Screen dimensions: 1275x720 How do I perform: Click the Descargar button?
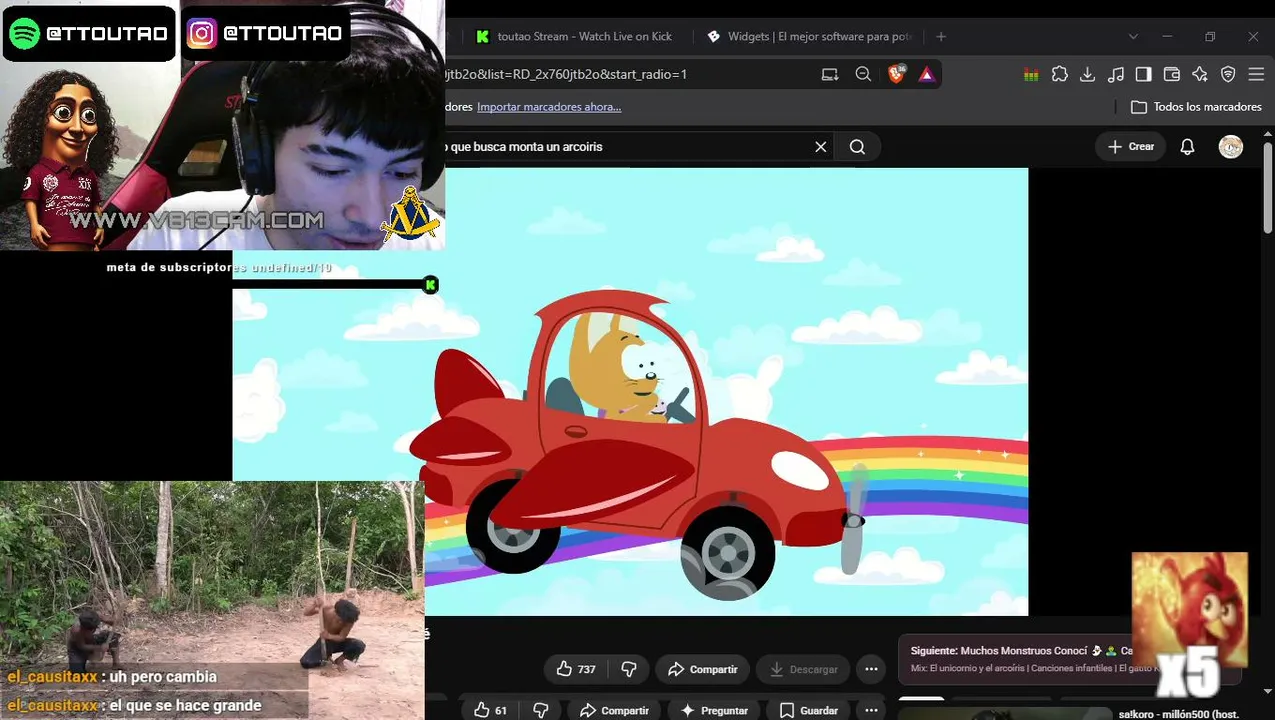(803, 669)
